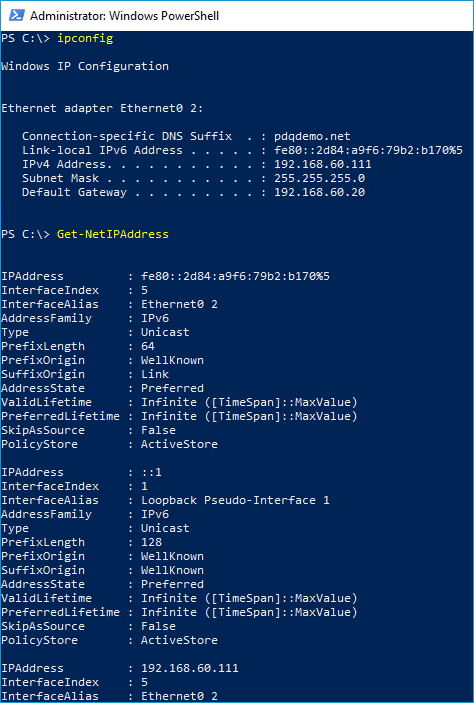Image resolution: width=474 pixels, height=703 pixels.
Task: Click the pdqdemo.net DNS suffix value
Action: point(312,136)
